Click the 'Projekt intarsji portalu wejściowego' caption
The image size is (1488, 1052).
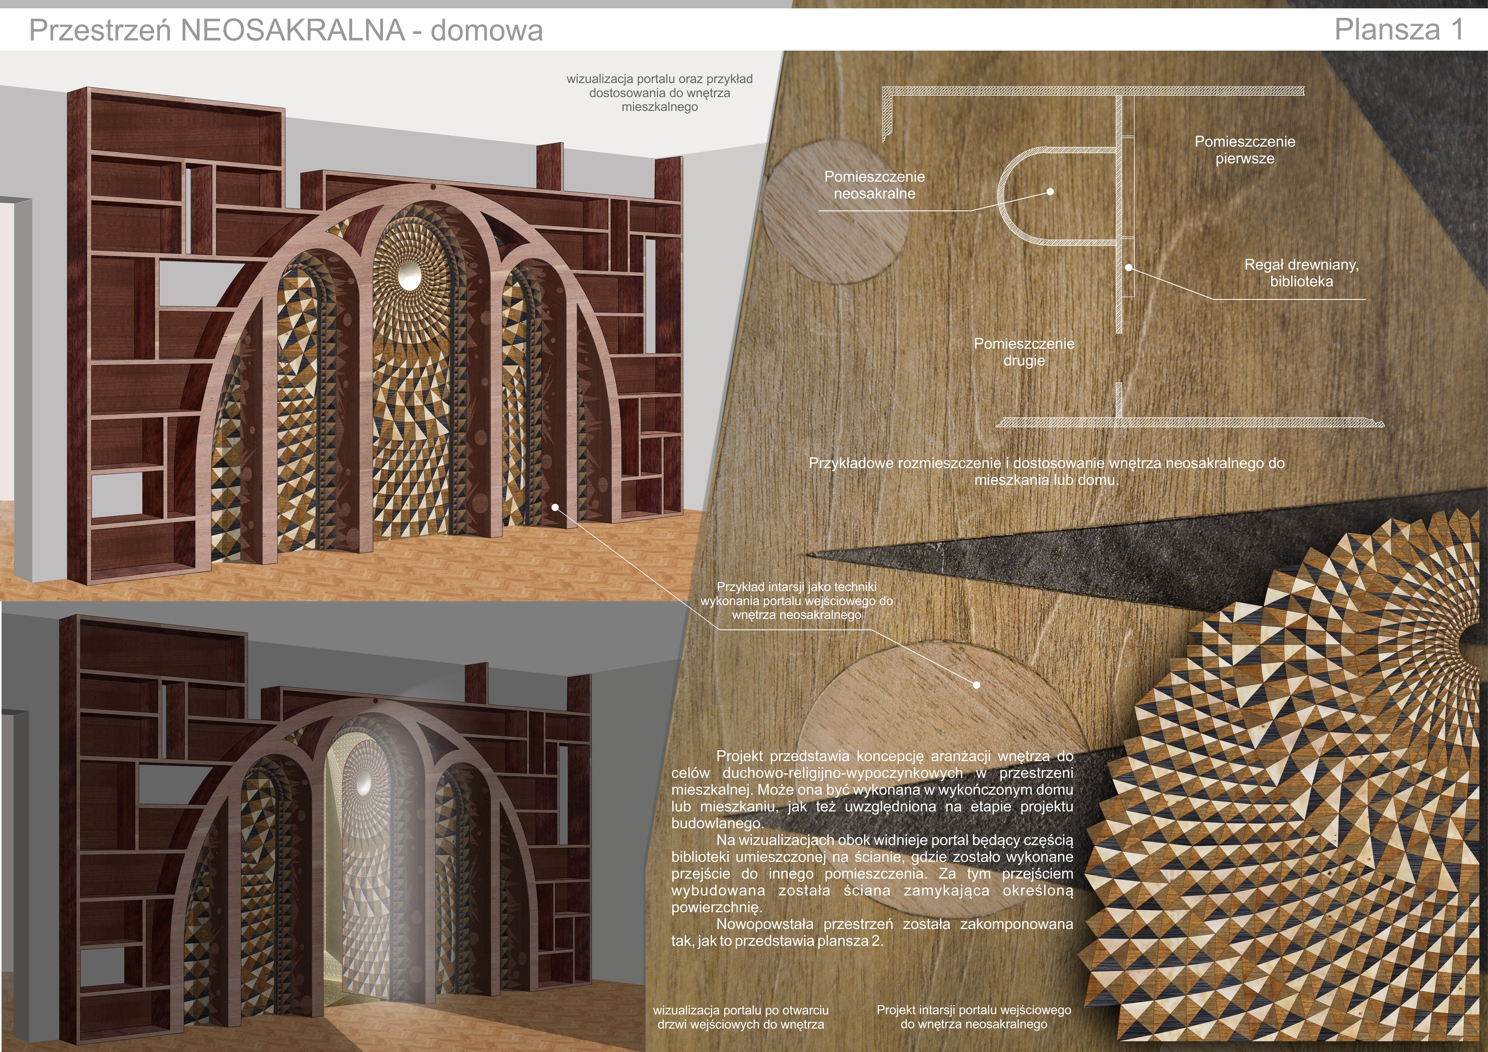(973, 1017)
